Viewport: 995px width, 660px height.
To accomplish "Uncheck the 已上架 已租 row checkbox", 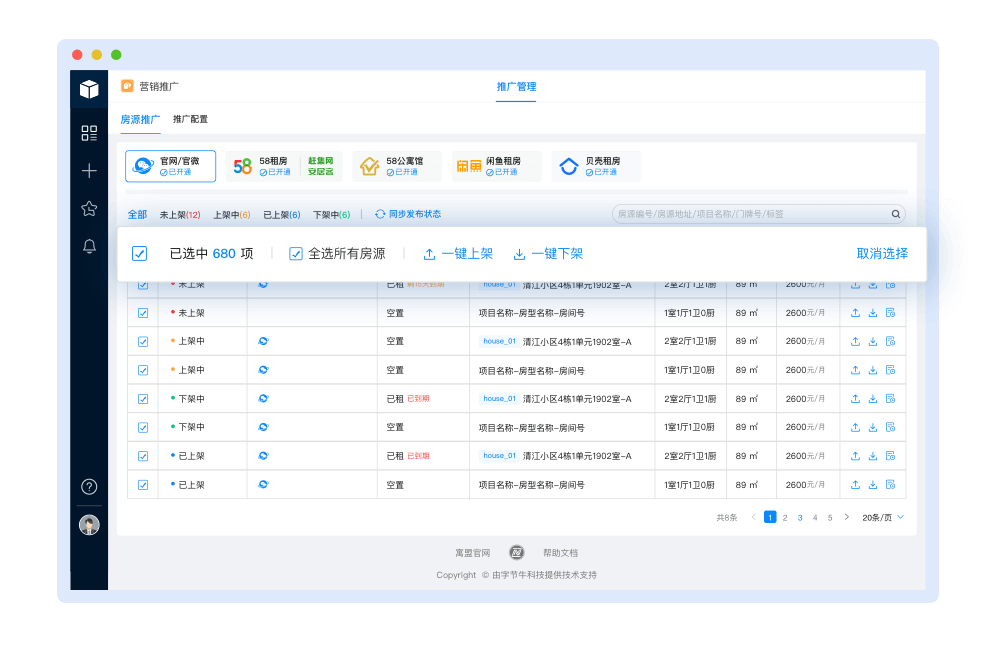I will click(x=143, y=456).
